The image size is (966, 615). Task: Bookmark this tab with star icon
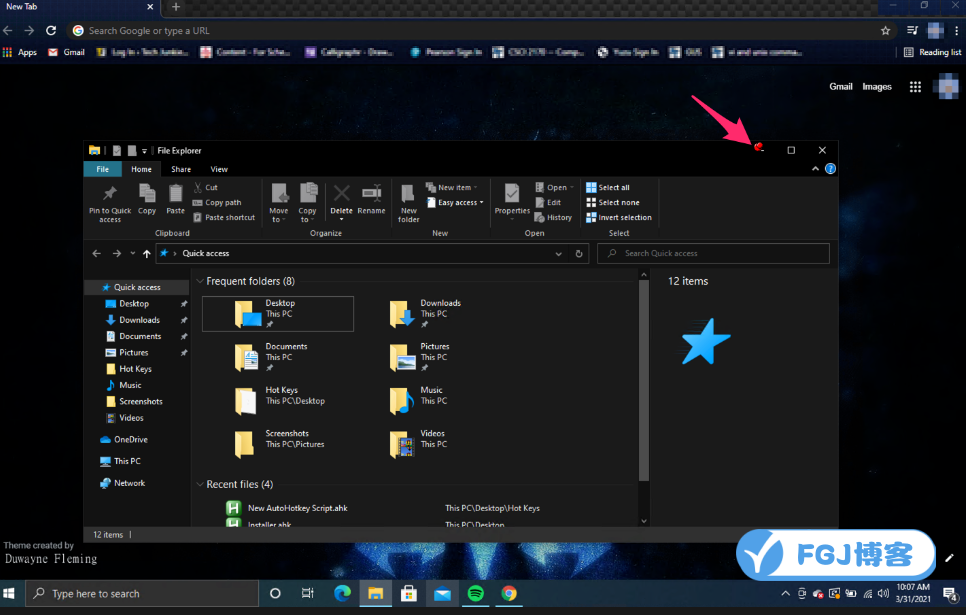point(885,31)
